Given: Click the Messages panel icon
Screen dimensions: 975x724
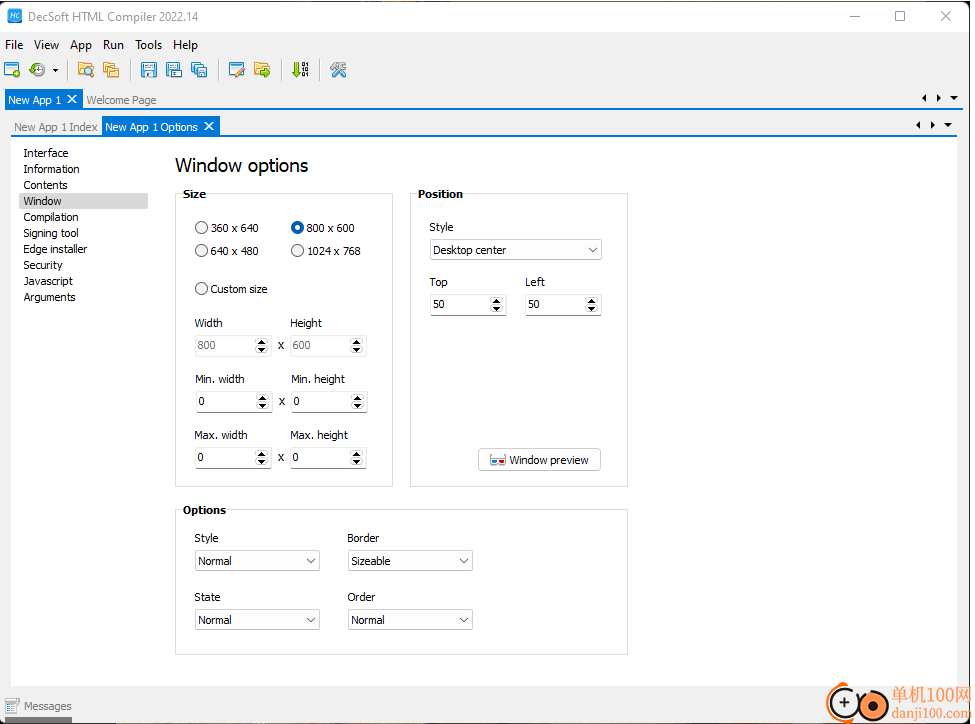Looking at the screenshot, I should tap(12, 706).
